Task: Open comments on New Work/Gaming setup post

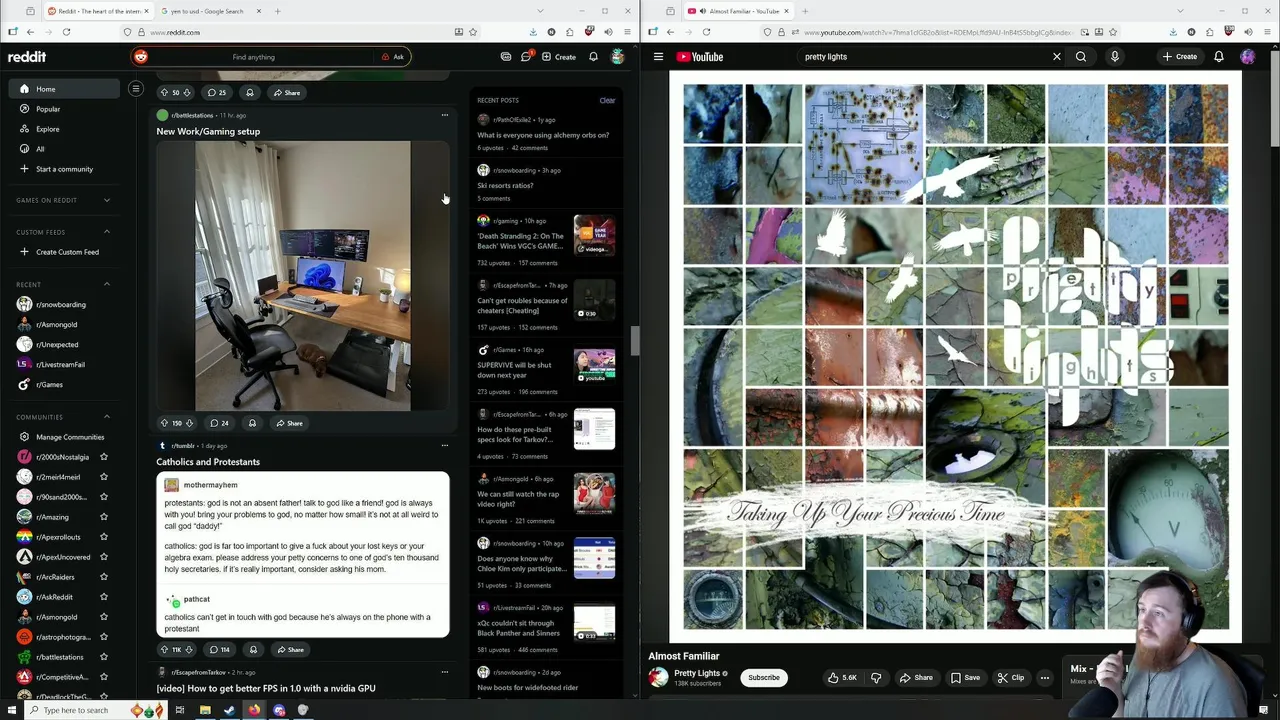Action: pyautogui.click(x=218, y=423)
